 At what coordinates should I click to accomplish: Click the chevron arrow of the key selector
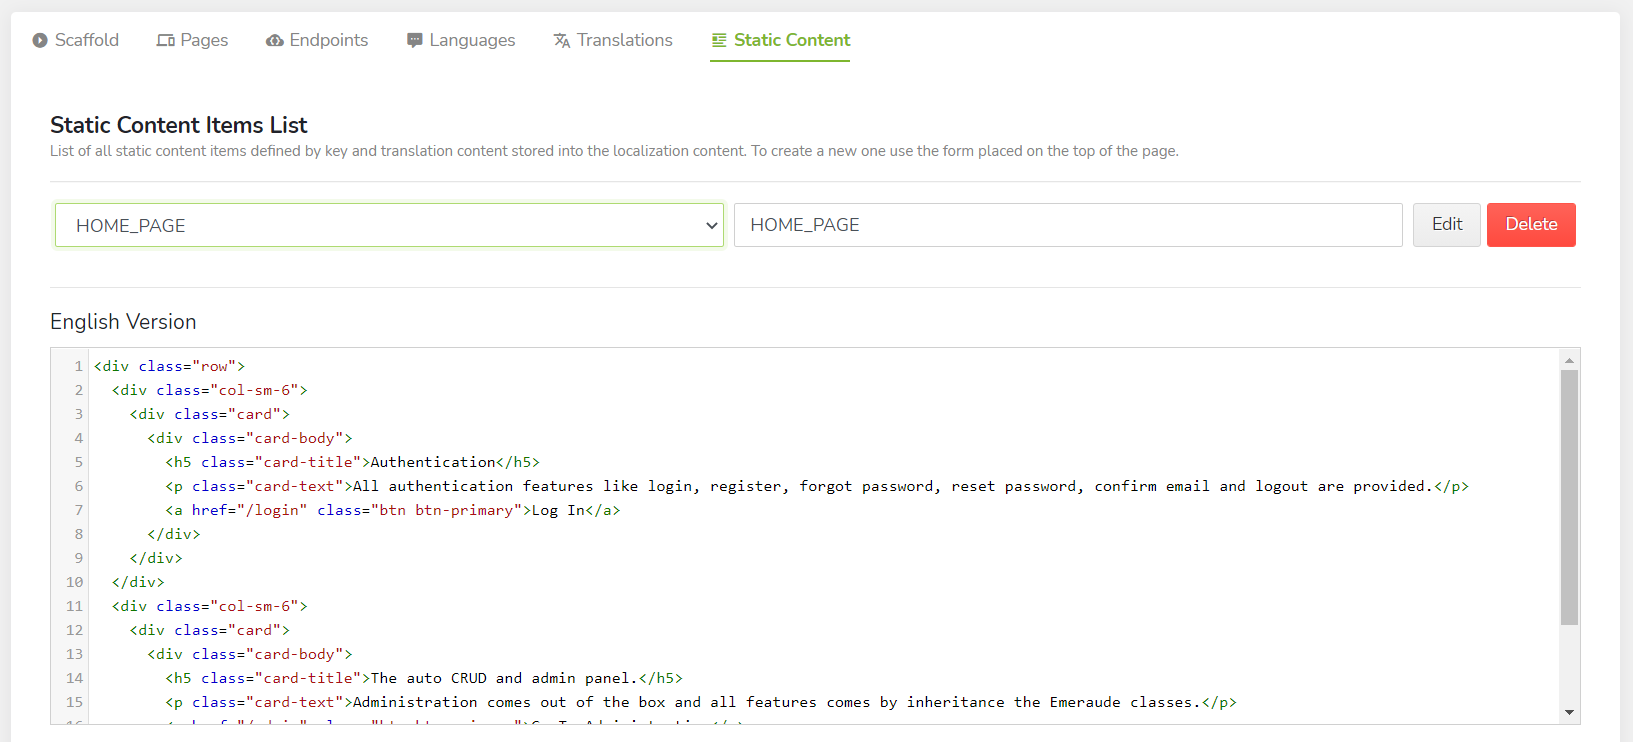pos(712,225)
